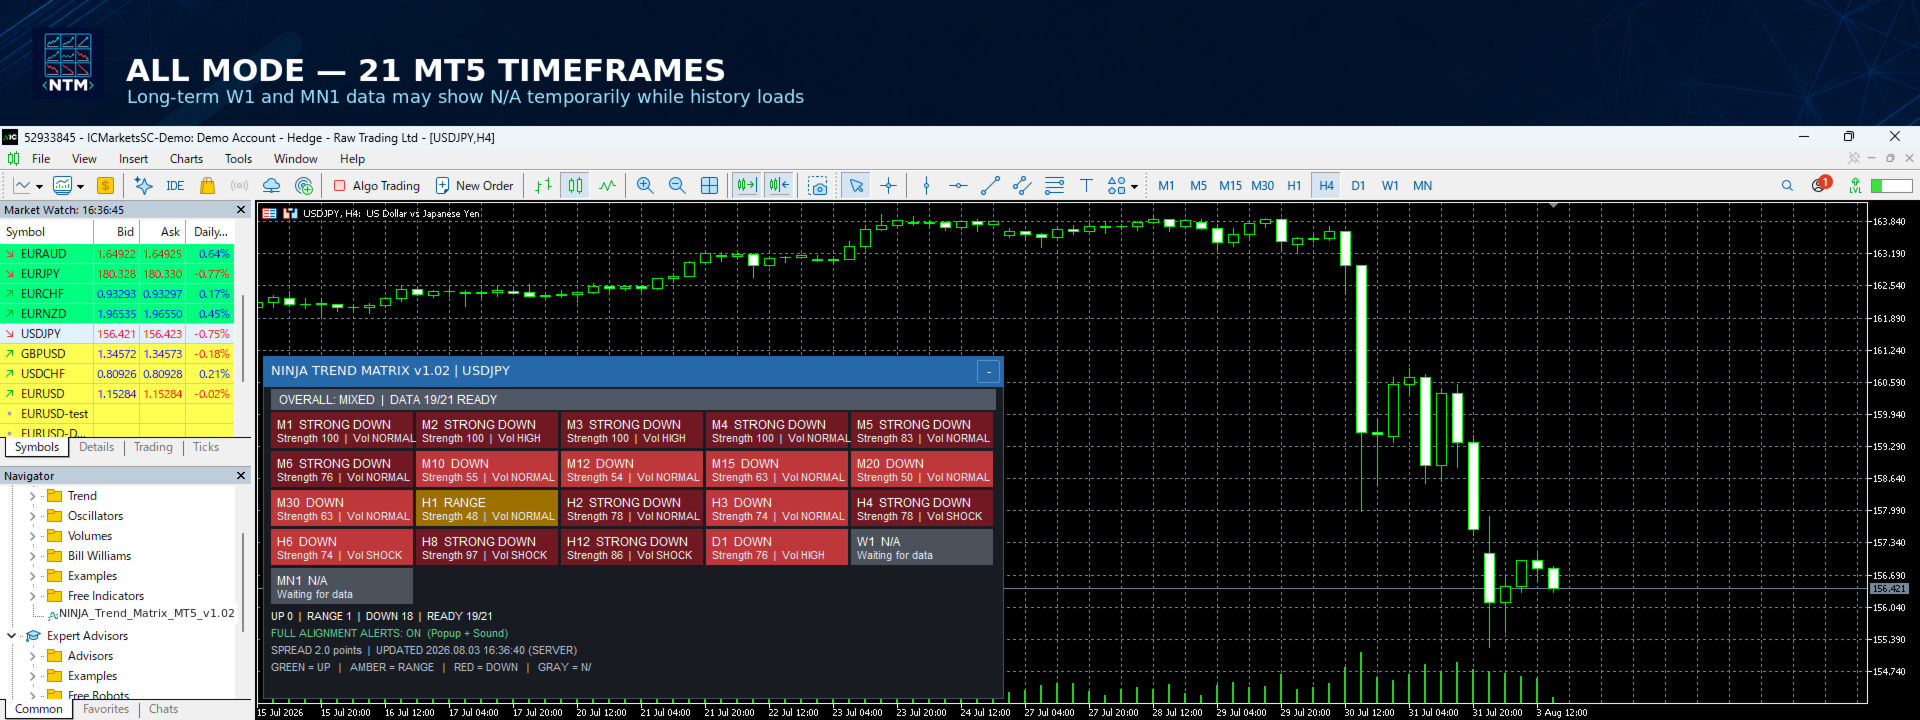The image size is (1920, 720).
Task: Select the H4 timeframe
Action: coord(1326,185)
